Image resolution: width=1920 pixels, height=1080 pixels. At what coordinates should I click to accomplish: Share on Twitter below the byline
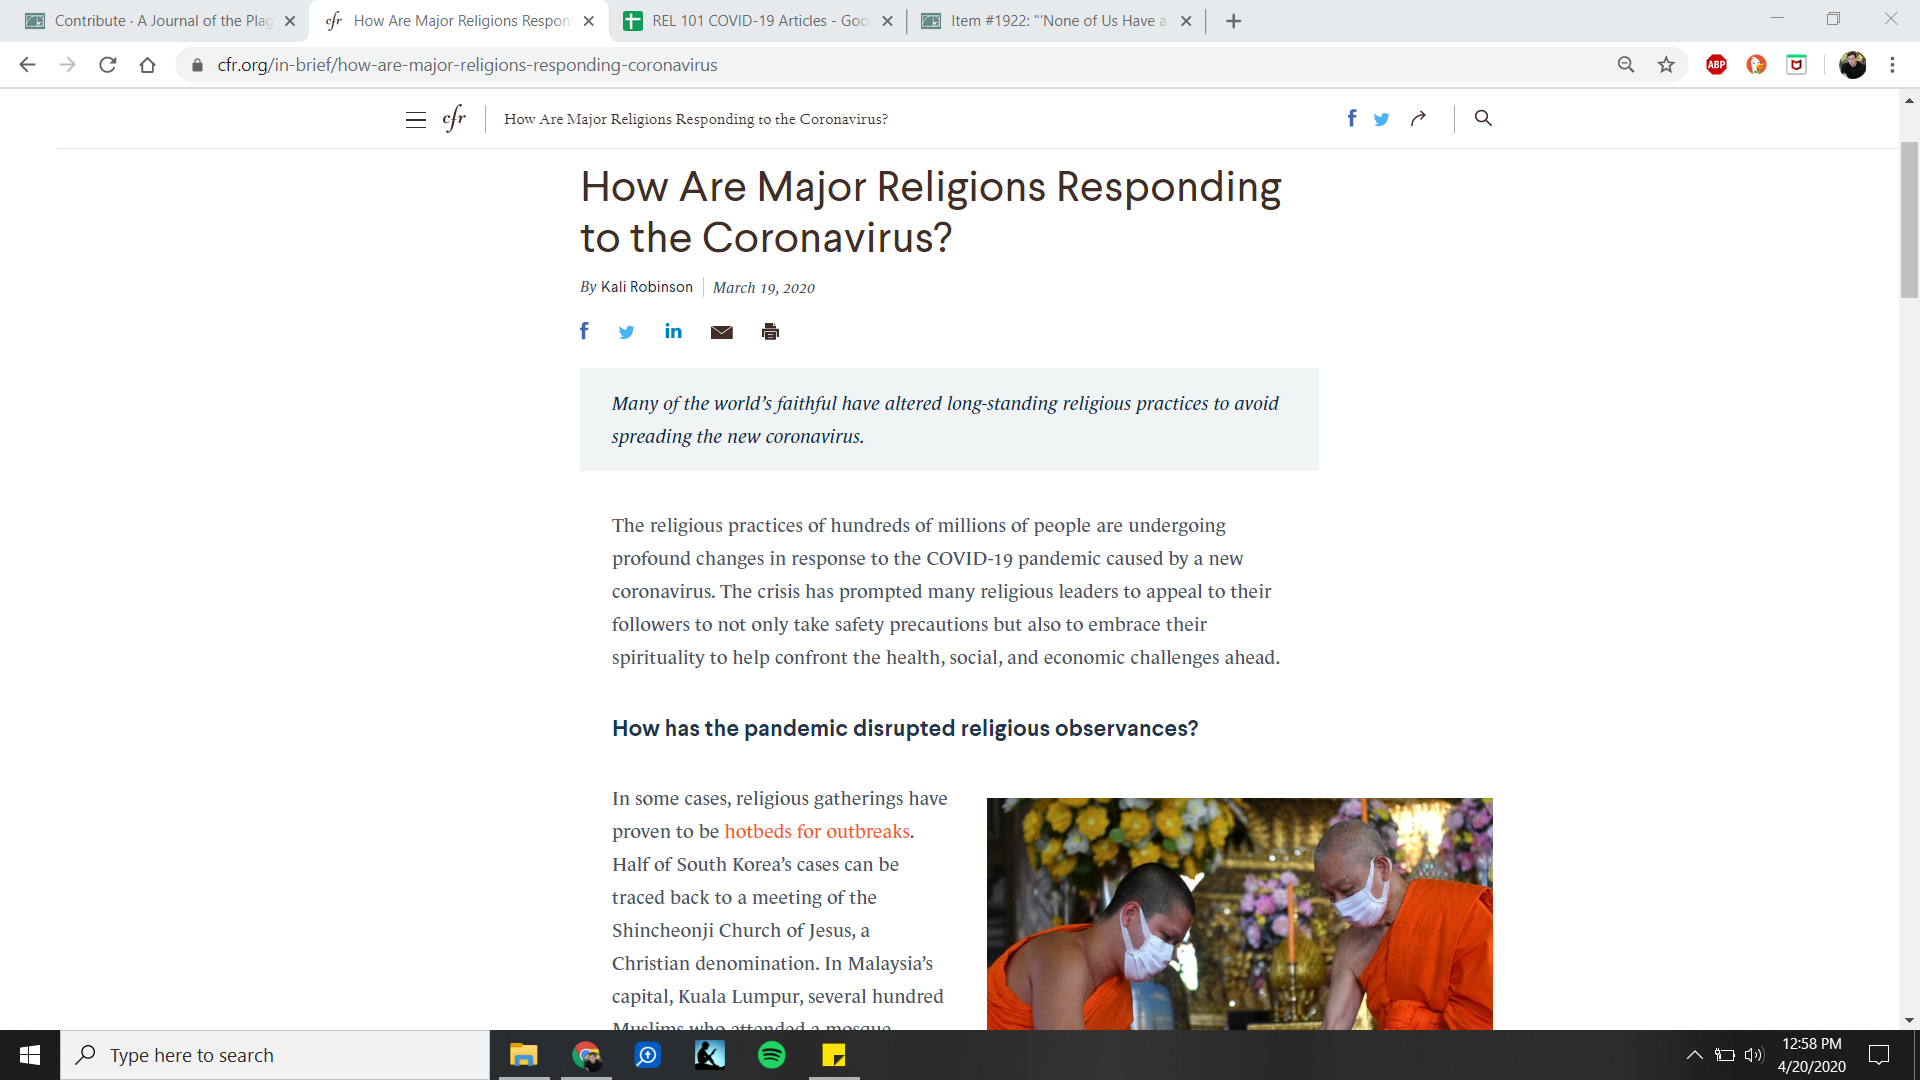tap(626, 332)
